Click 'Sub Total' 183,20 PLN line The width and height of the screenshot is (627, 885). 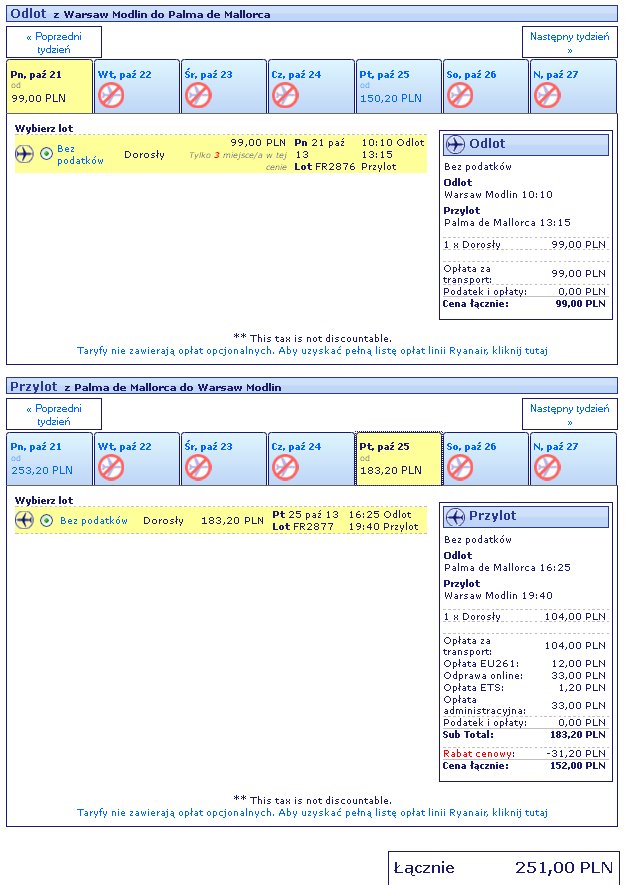tap(524, 735)
